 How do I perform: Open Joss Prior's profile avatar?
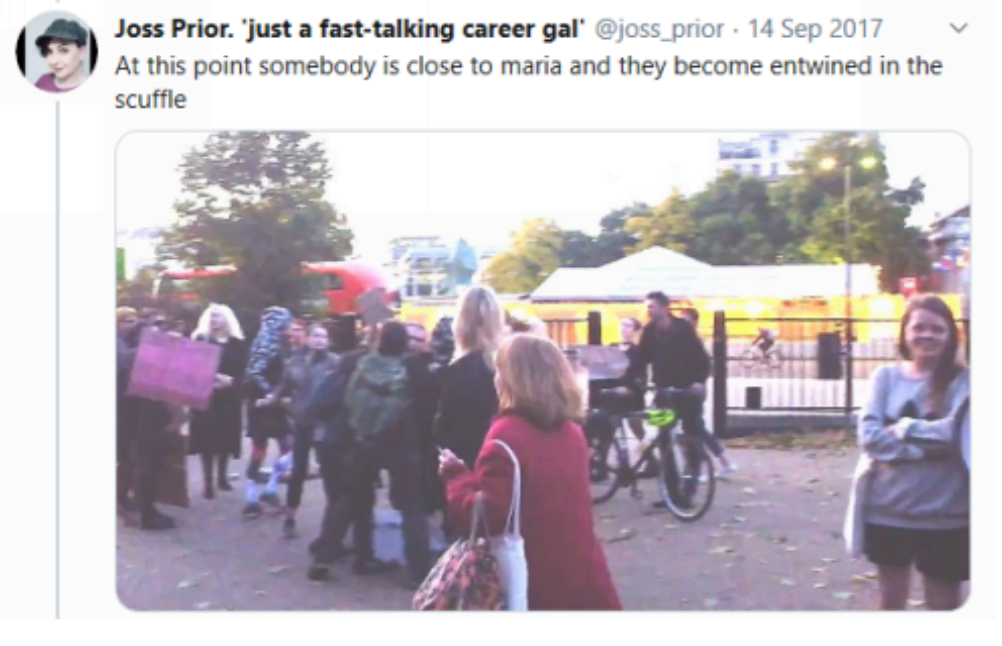[x=58, y=52]
